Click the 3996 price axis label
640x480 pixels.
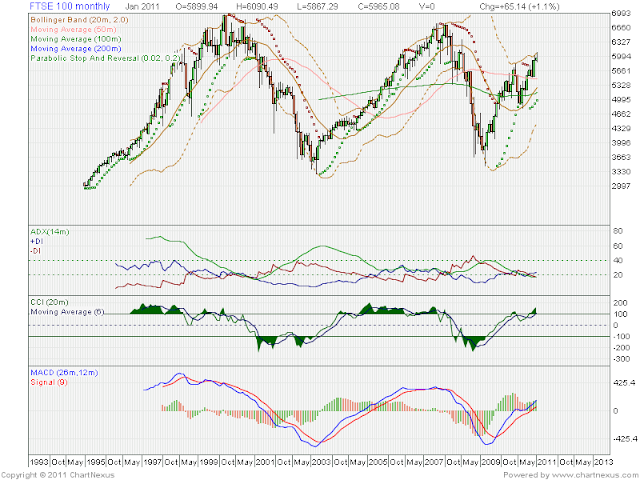click(x=621, y=143)
